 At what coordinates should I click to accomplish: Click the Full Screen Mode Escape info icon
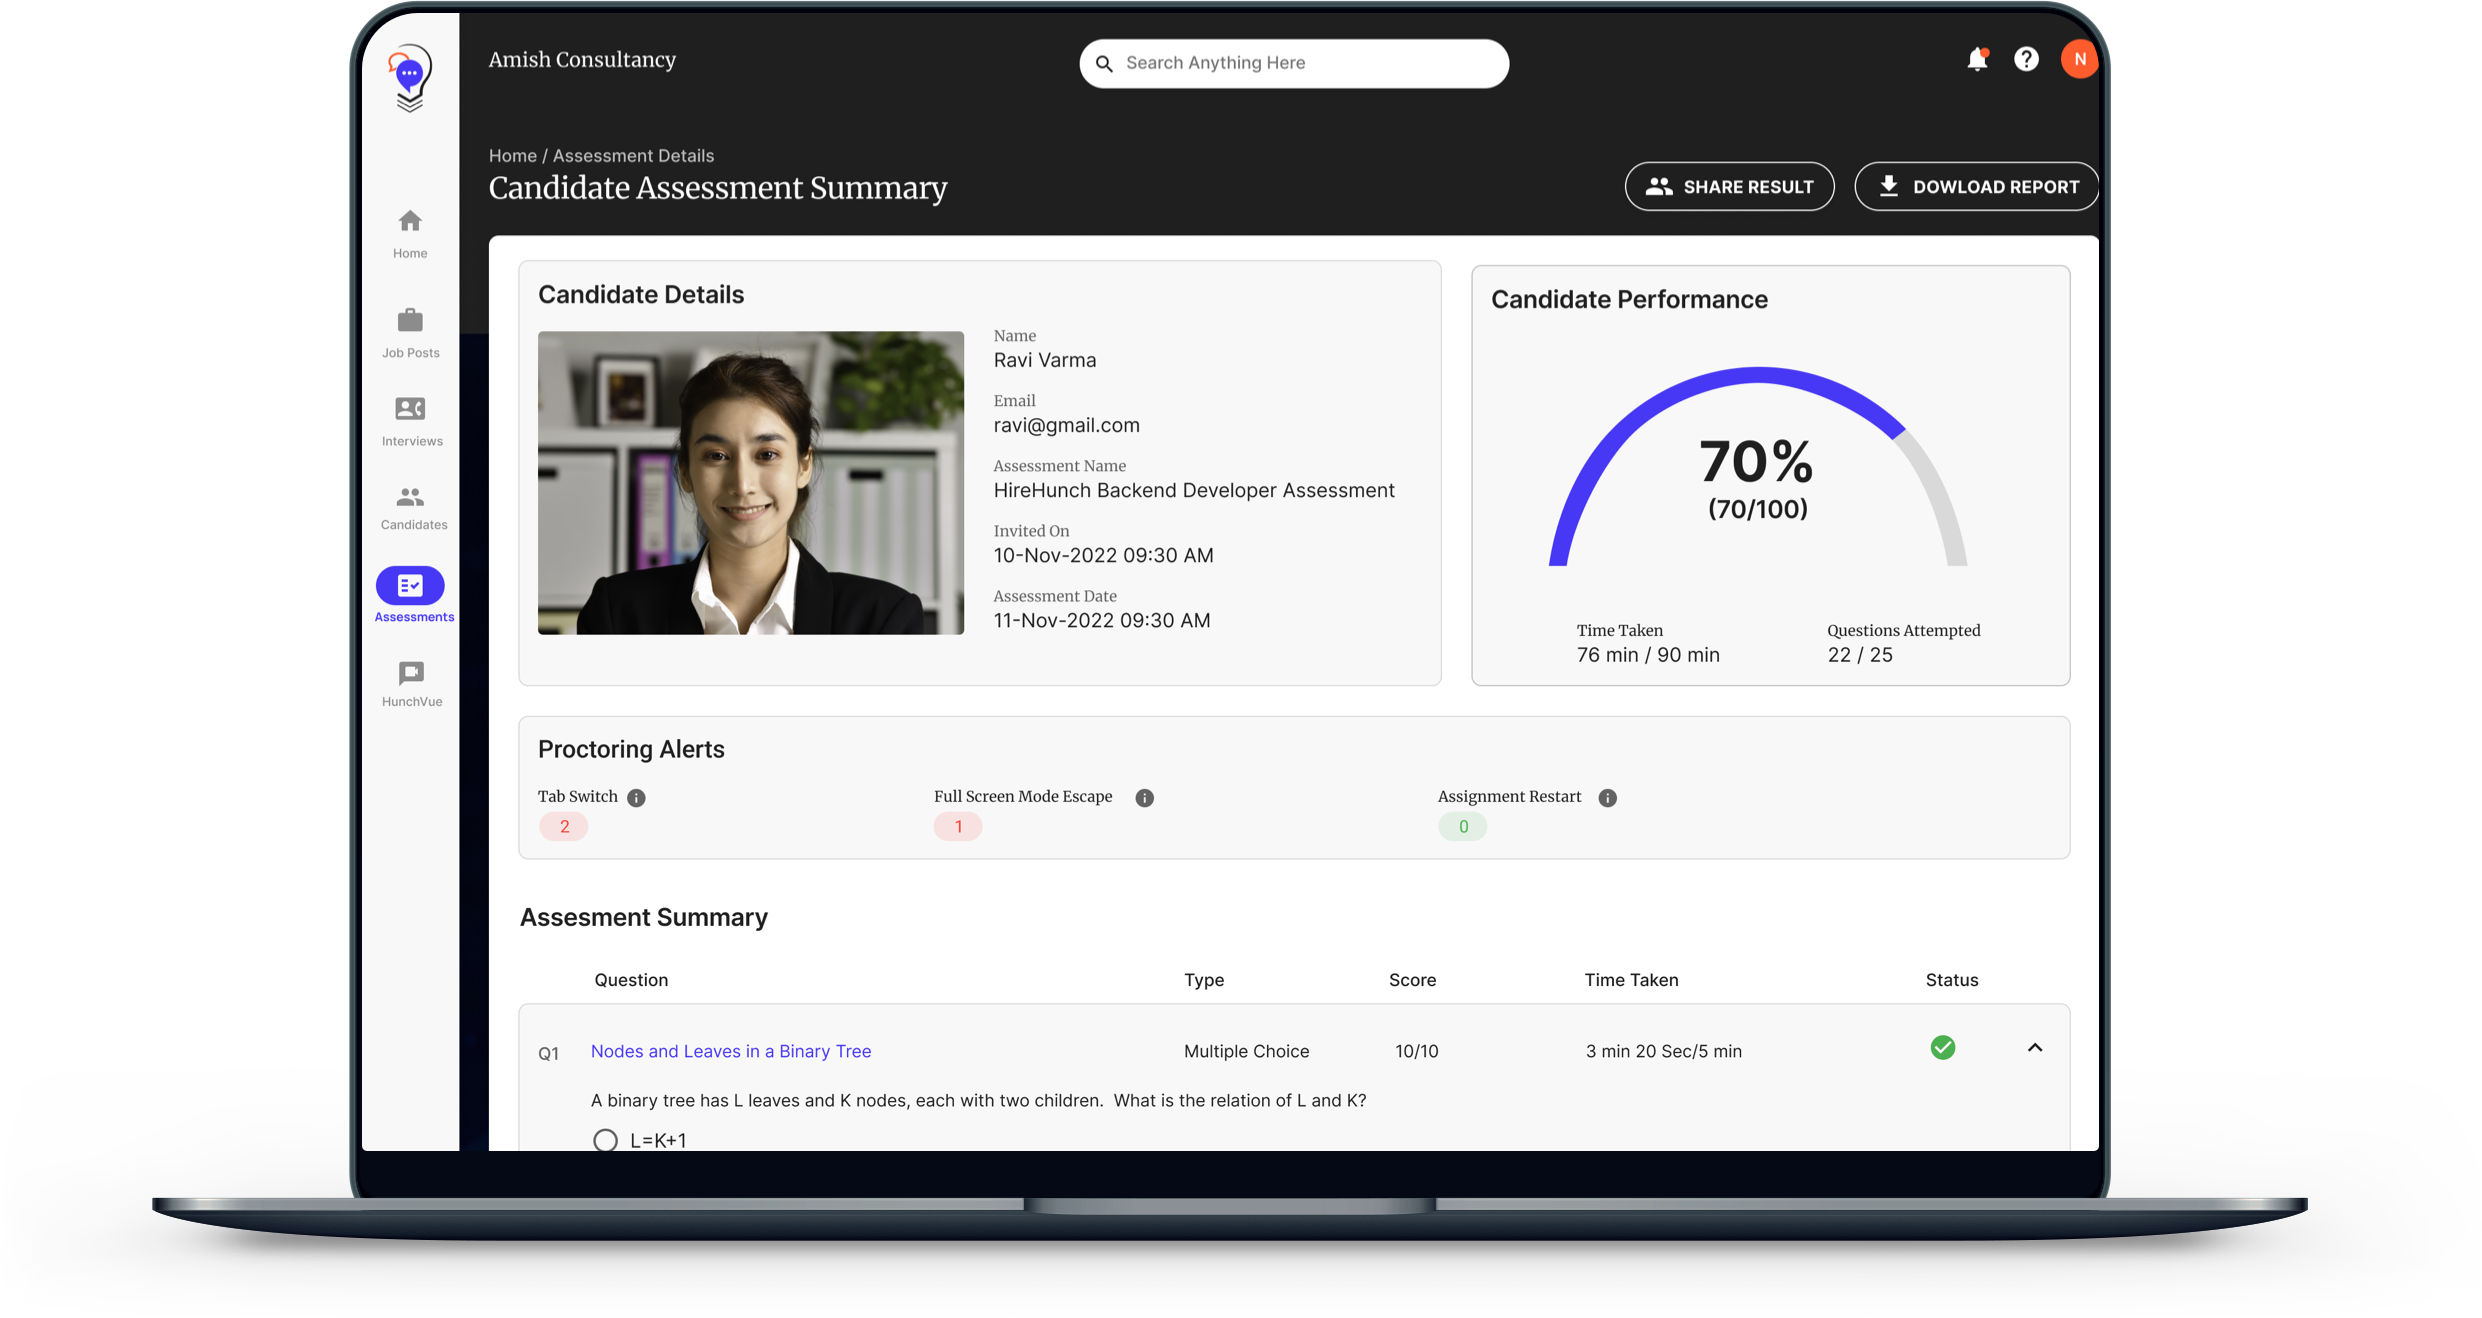tap(1145, 798)
